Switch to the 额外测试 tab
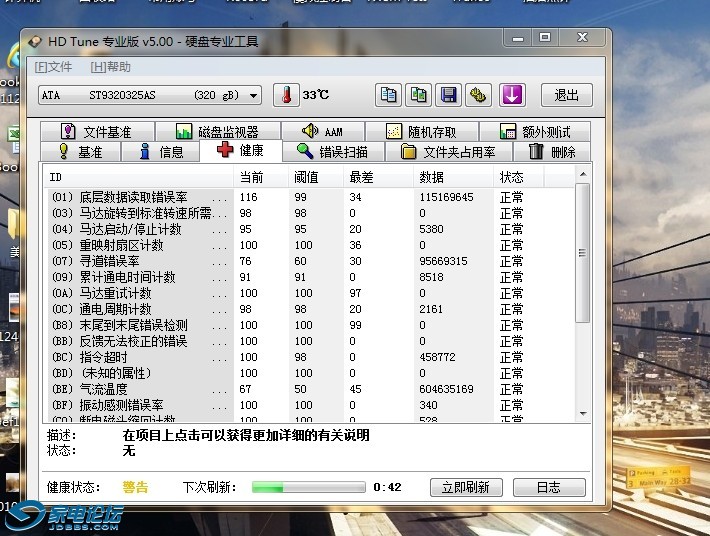This screenshot has height=536, width=710. (x=535, y=132)
